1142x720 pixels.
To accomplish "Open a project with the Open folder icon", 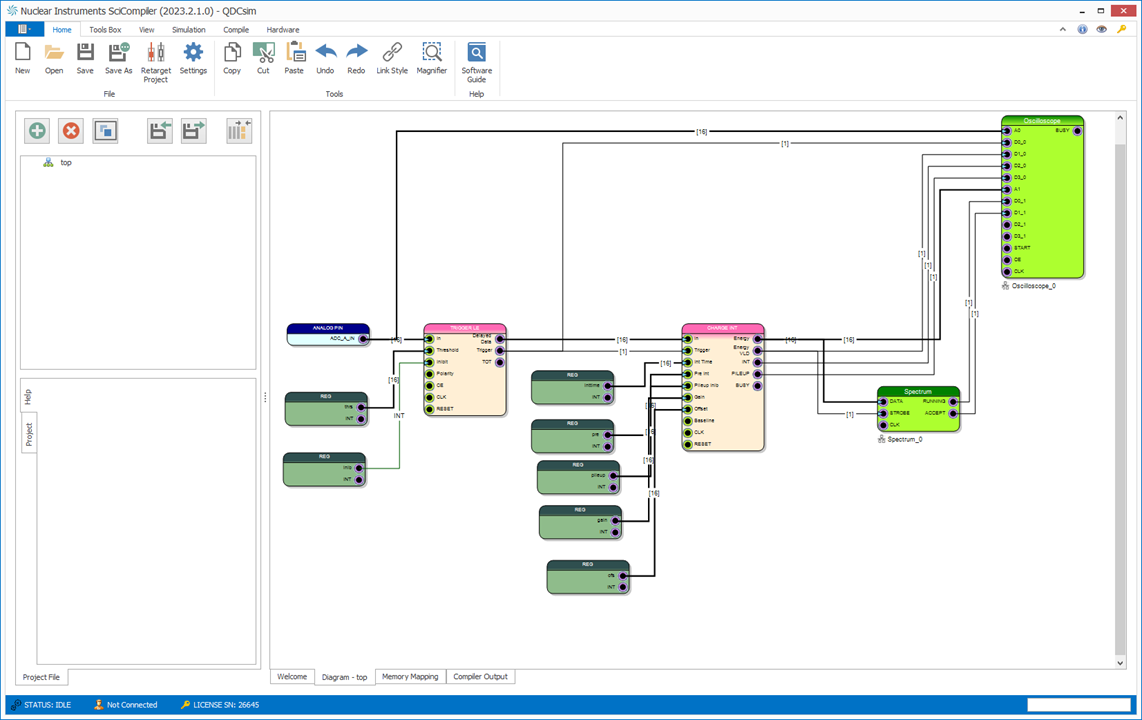I will click(x=54, y=58).
